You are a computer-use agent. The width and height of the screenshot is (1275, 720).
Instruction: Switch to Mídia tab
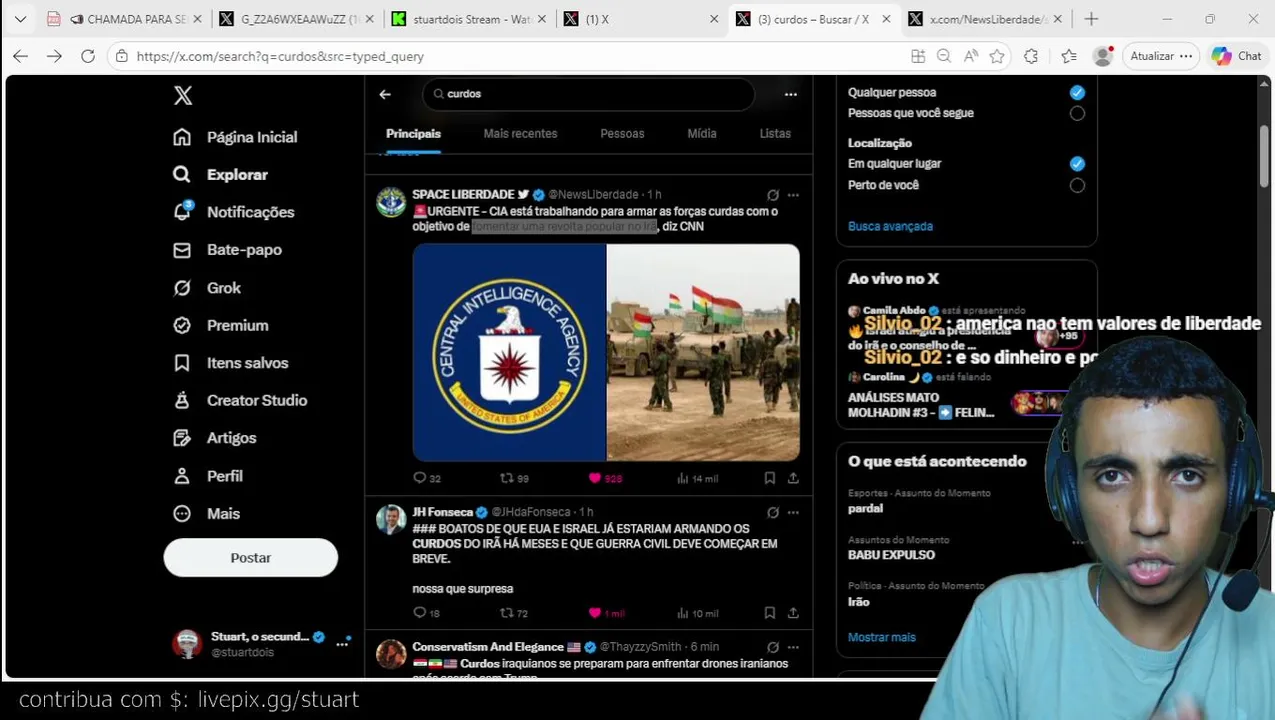702,133
